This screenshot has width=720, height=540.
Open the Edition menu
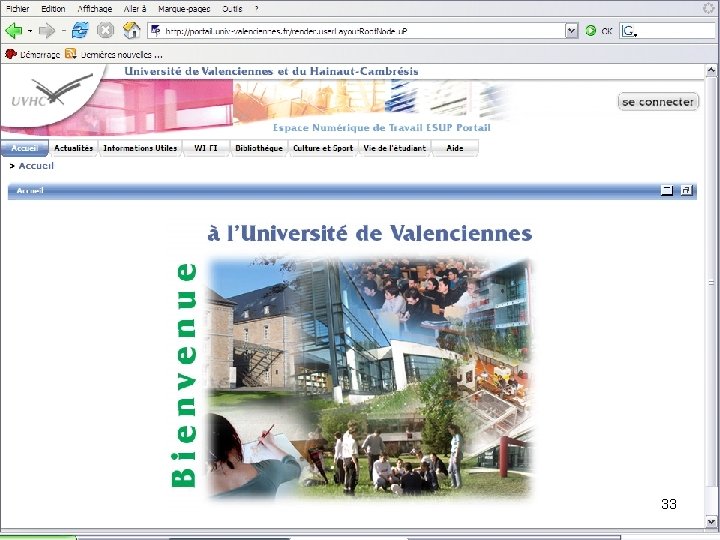click(x=53, y=8)
